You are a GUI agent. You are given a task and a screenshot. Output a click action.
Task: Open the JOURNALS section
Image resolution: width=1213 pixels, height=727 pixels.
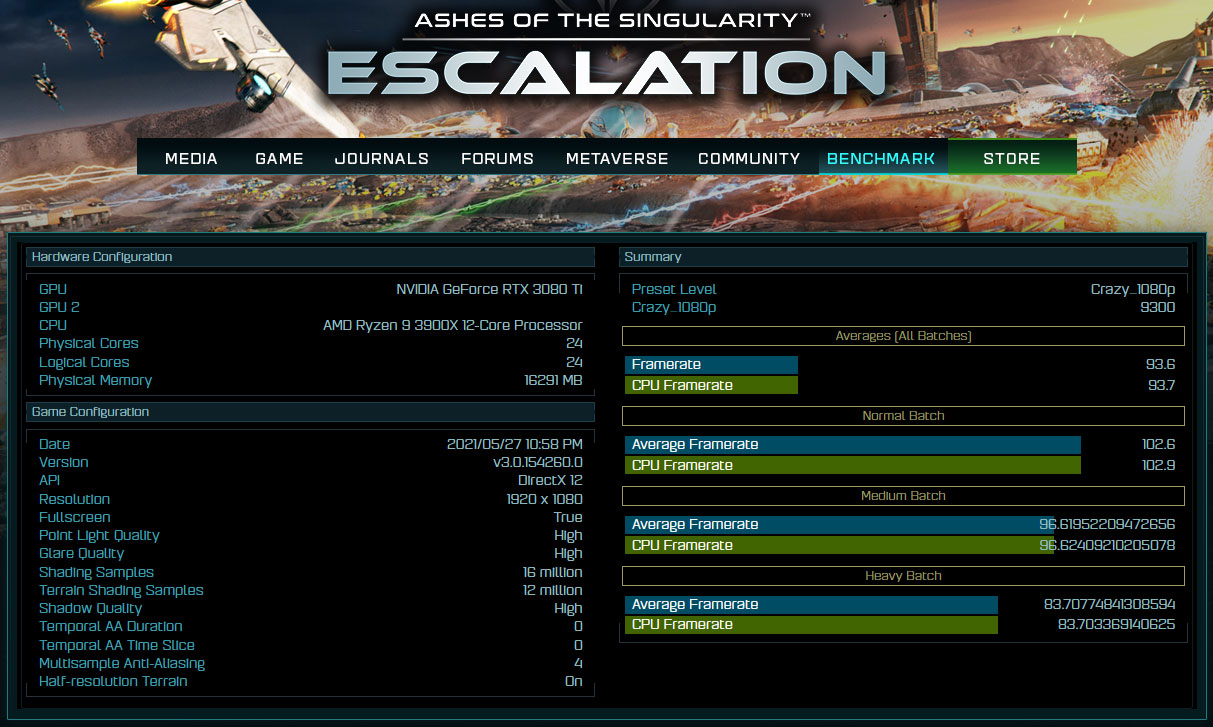point(381,158)
